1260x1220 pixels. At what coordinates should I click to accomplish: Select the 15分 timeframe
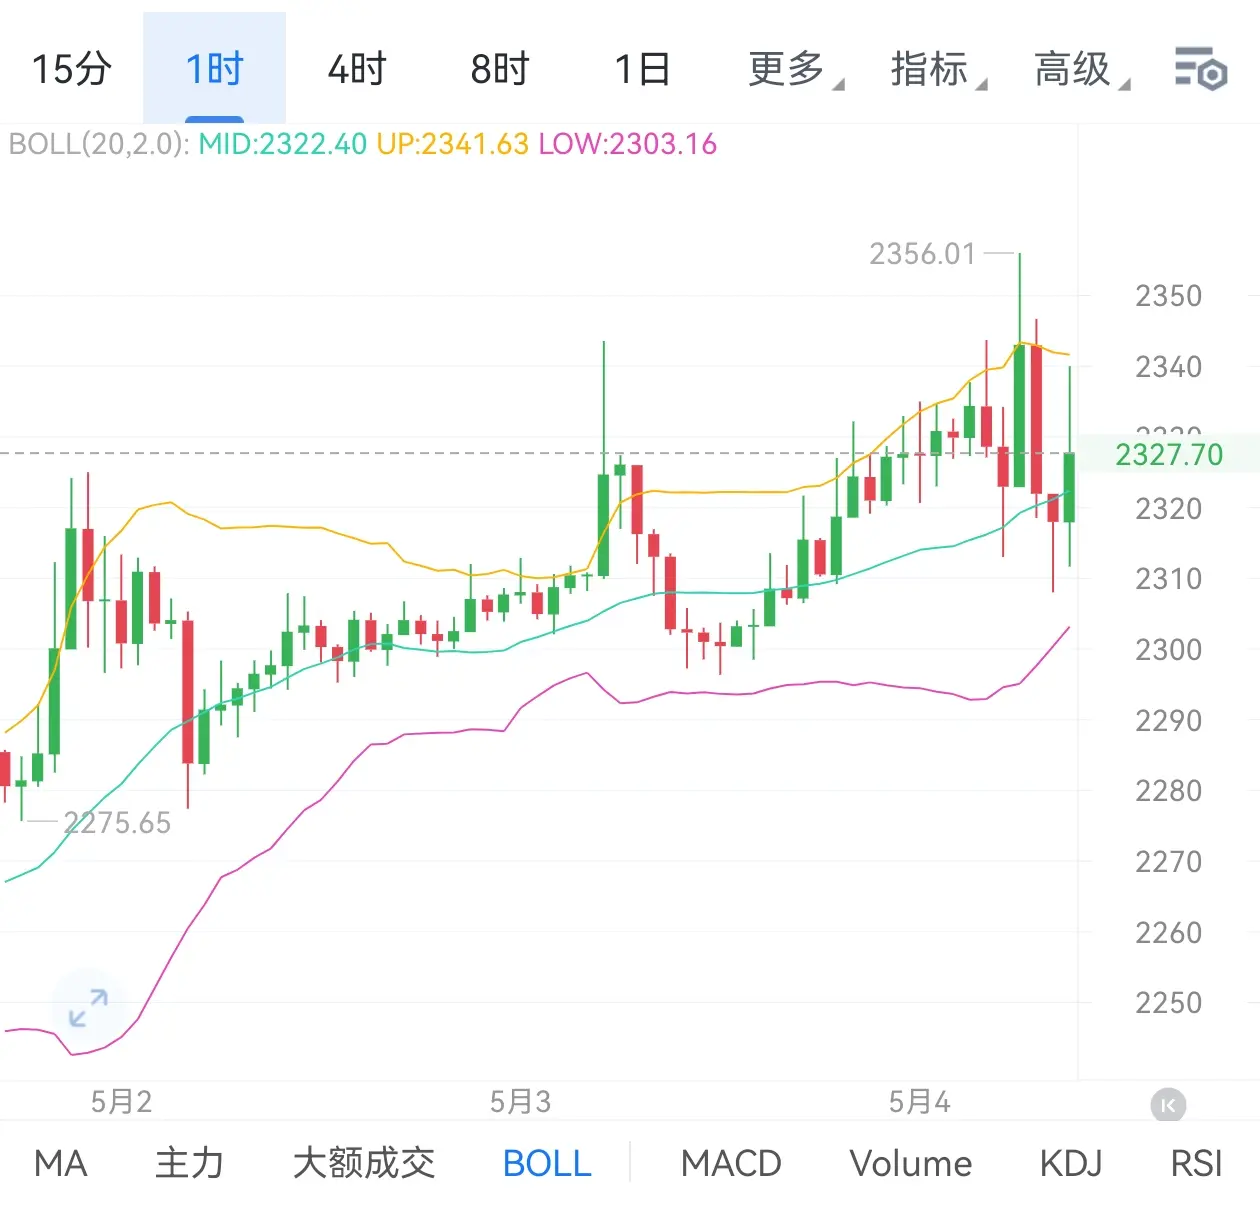(x=71, y=69)
